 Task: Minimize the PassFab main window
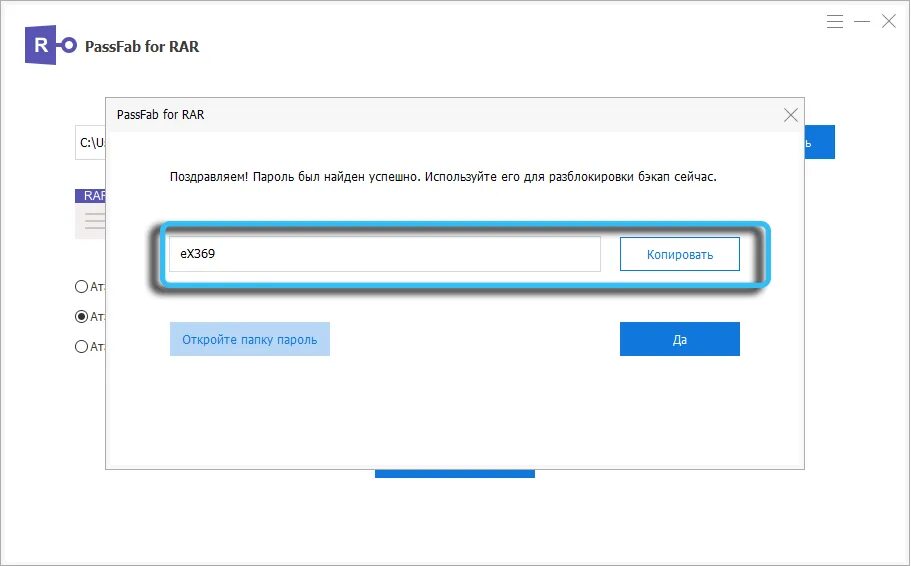tap(862, 22)
